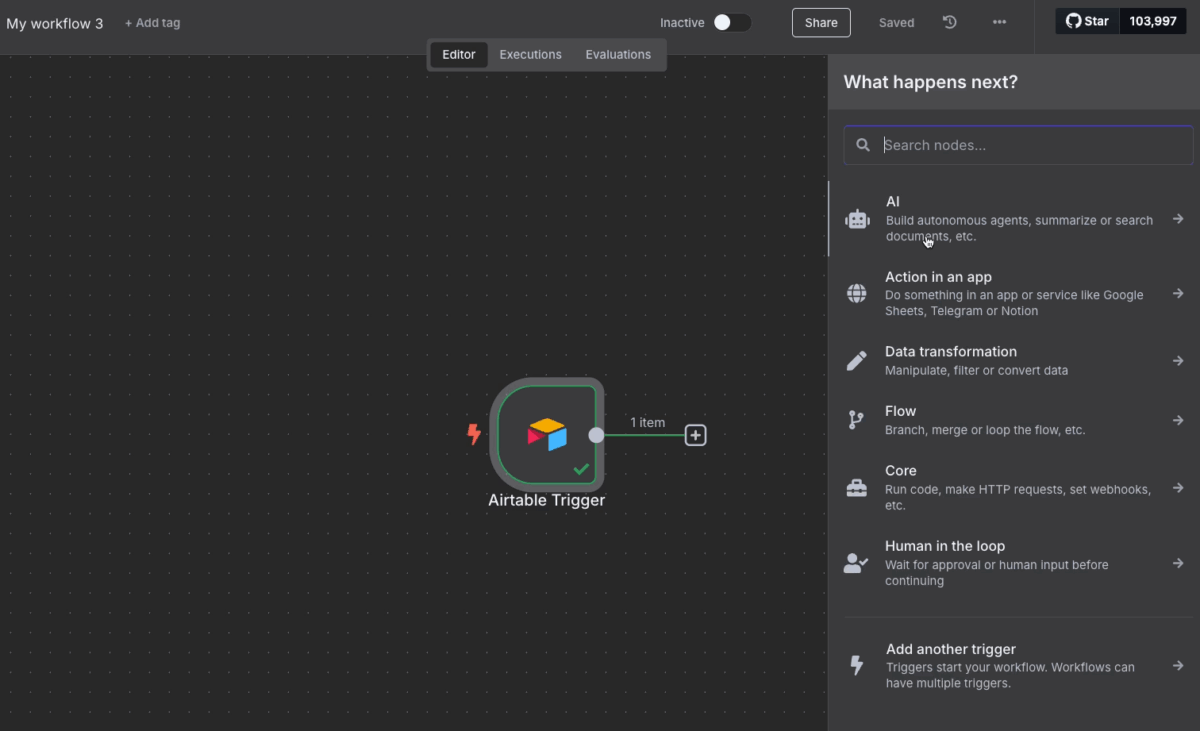This screenshot has width=1200, height=731.
Task: Click the 'Branch, merge or loop the flow' description
Action: tap(985, 430)
